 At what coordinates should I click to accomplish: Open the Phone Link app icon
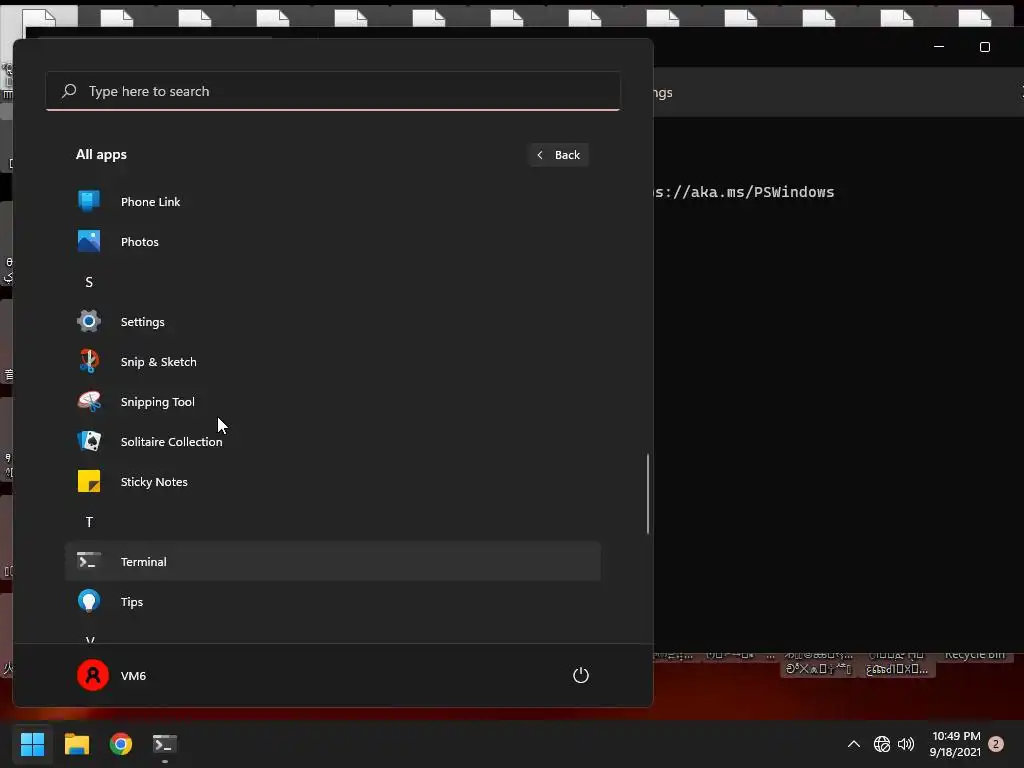[89, 201]
